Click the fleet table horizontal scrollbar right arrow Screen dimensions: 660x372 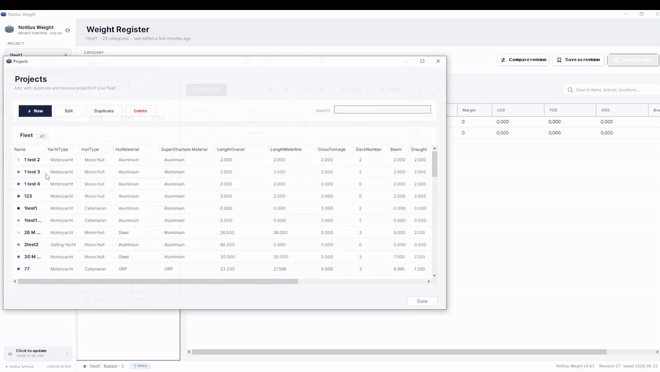pyautogui.click(x=428, y=281)
